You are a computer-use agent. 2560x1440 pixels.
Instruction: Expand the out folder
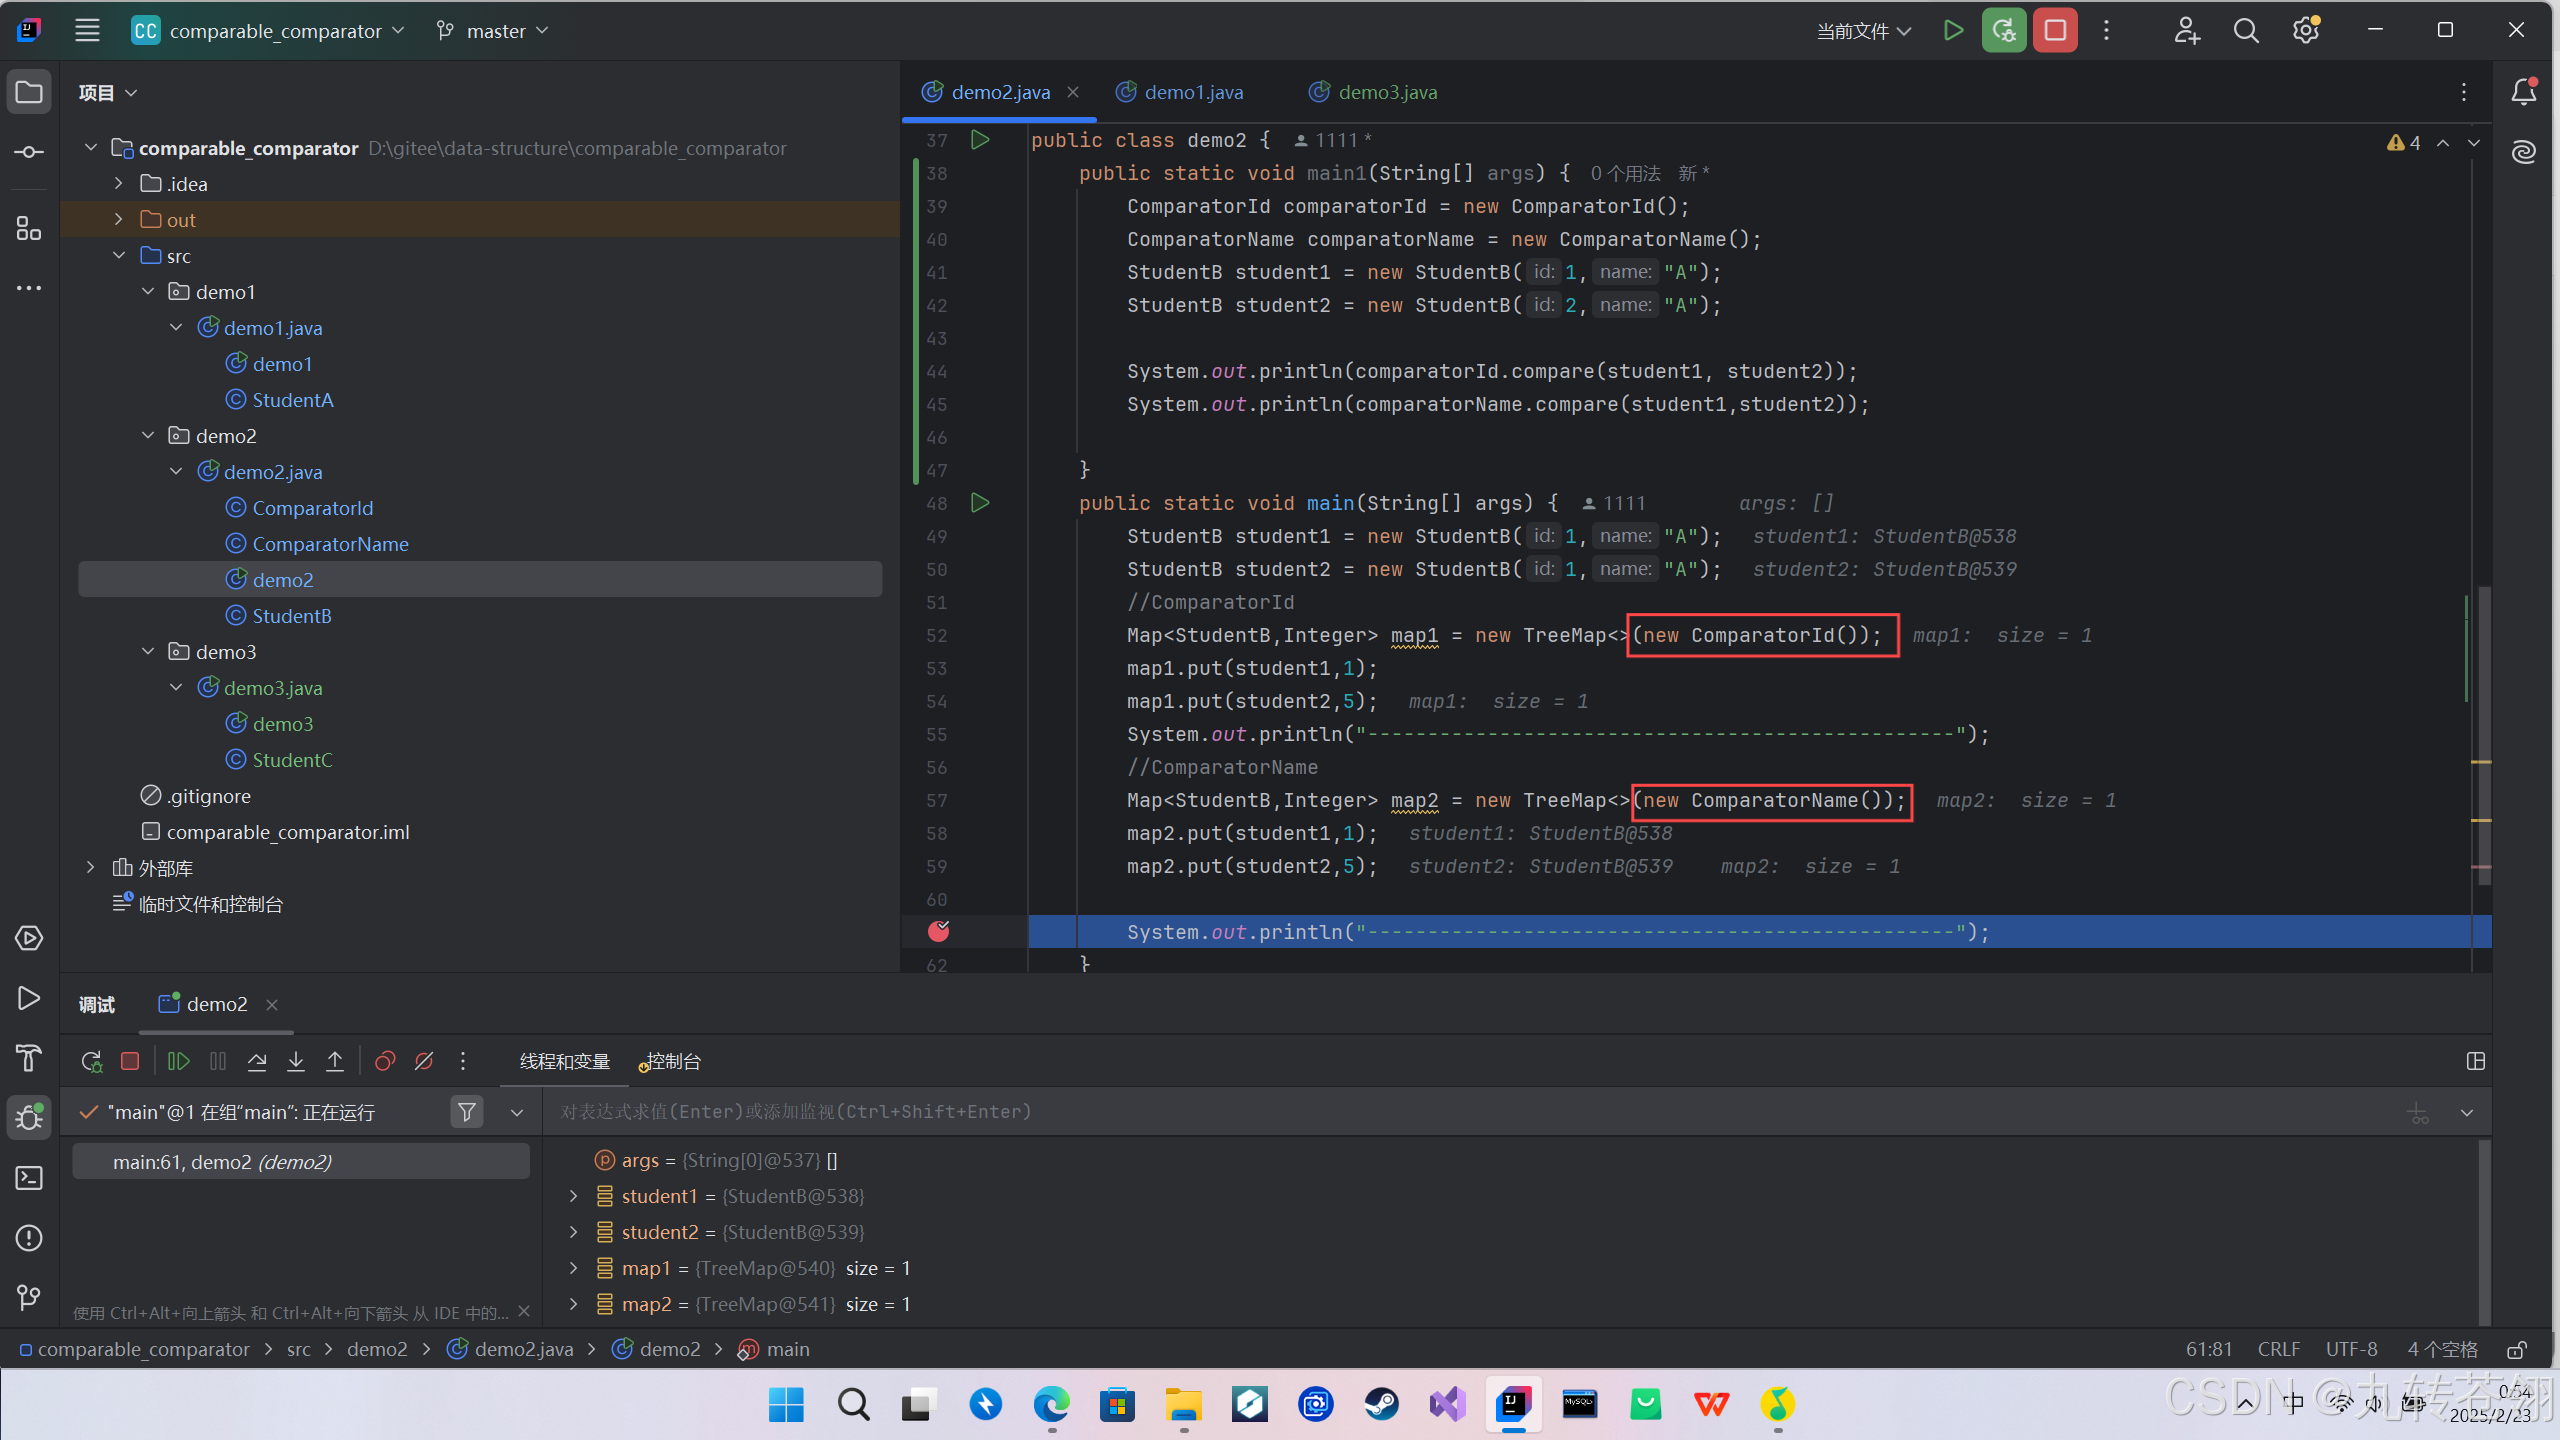[119, 219]
